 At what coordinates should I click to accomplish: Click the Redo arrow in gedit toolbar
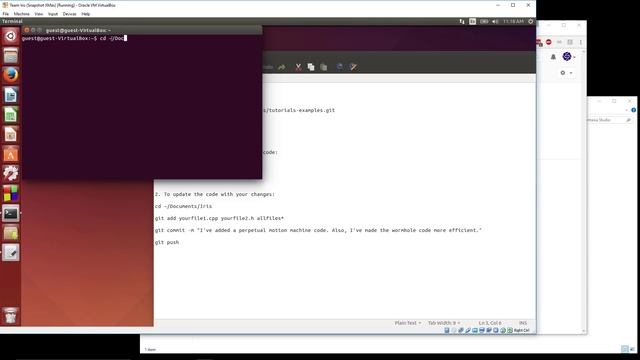click(282, 67)
